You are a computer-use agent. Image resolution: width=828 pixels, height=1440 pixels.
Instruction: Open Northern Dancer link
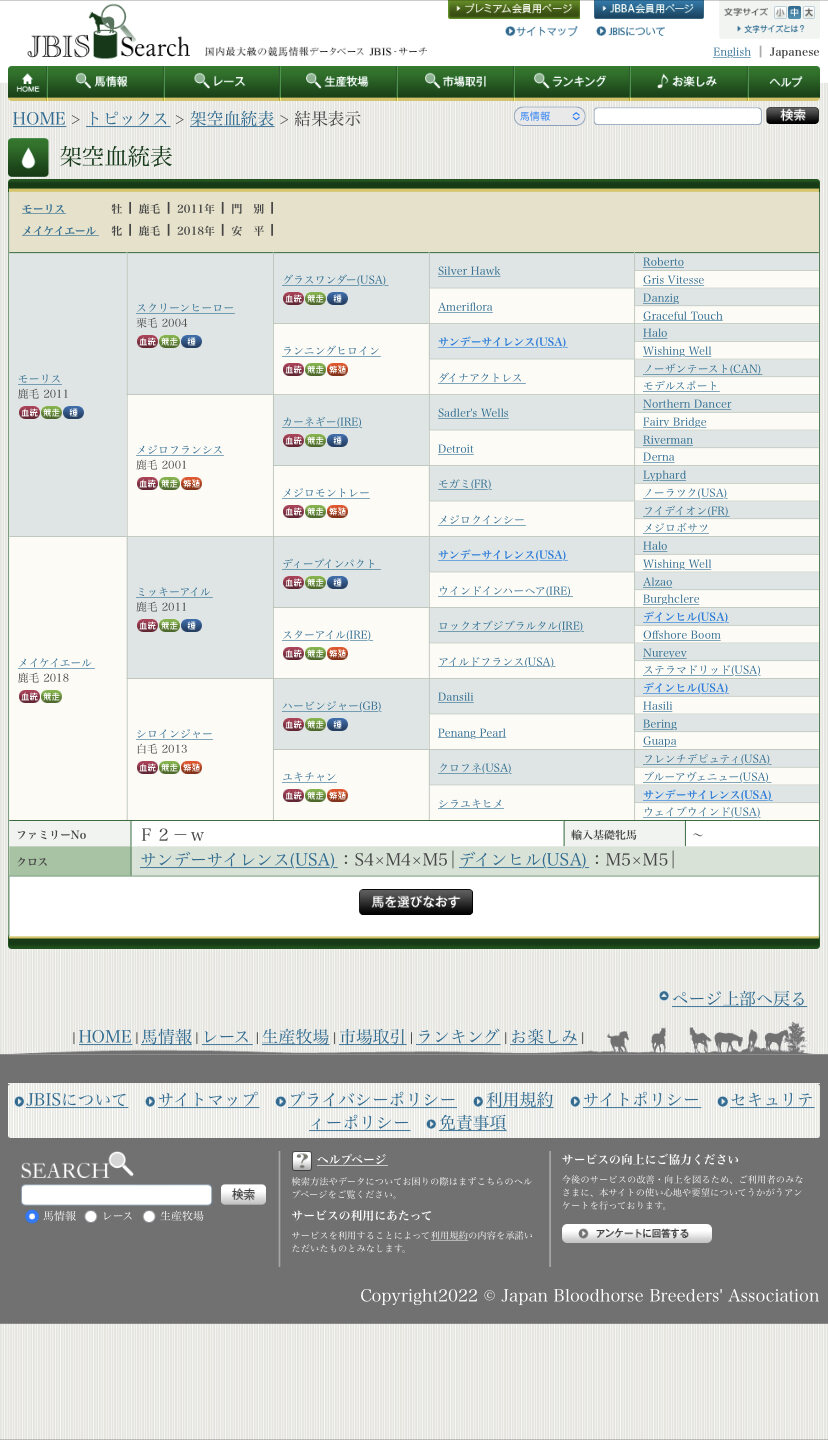point(687,404)
